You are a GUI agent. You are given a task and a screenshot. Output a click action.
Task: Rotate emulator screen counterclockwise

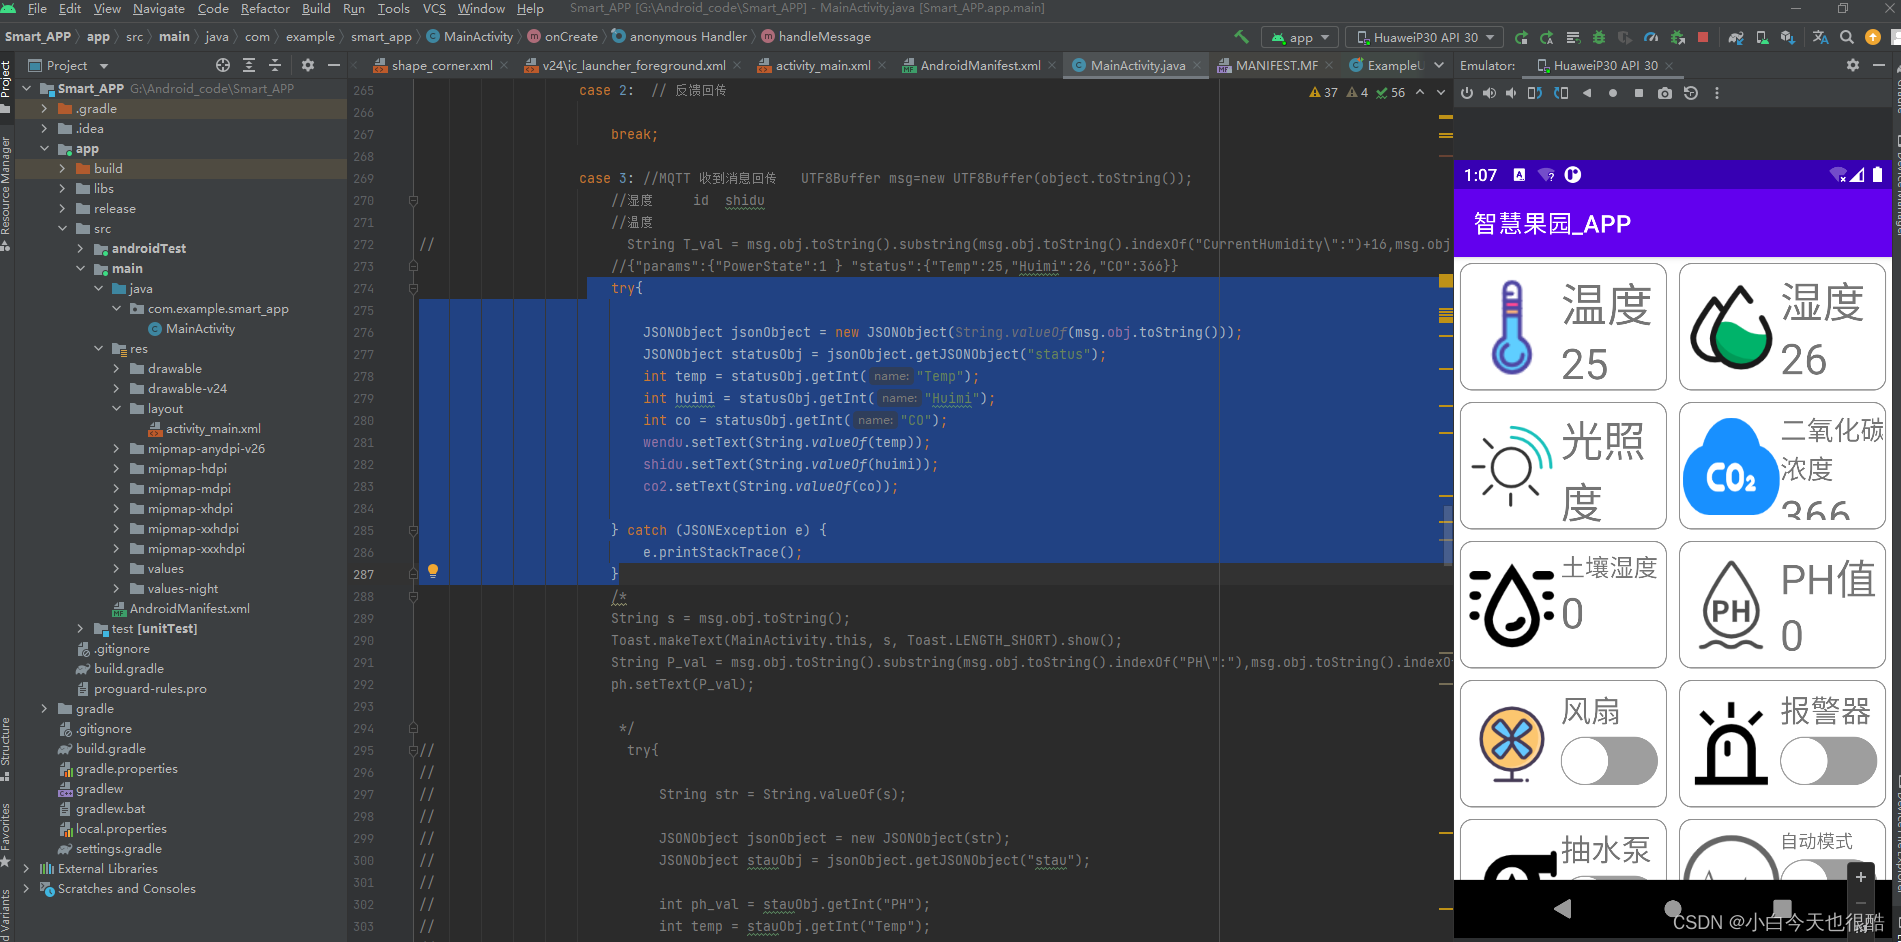pyautogui.click(x=1535, y=93)
